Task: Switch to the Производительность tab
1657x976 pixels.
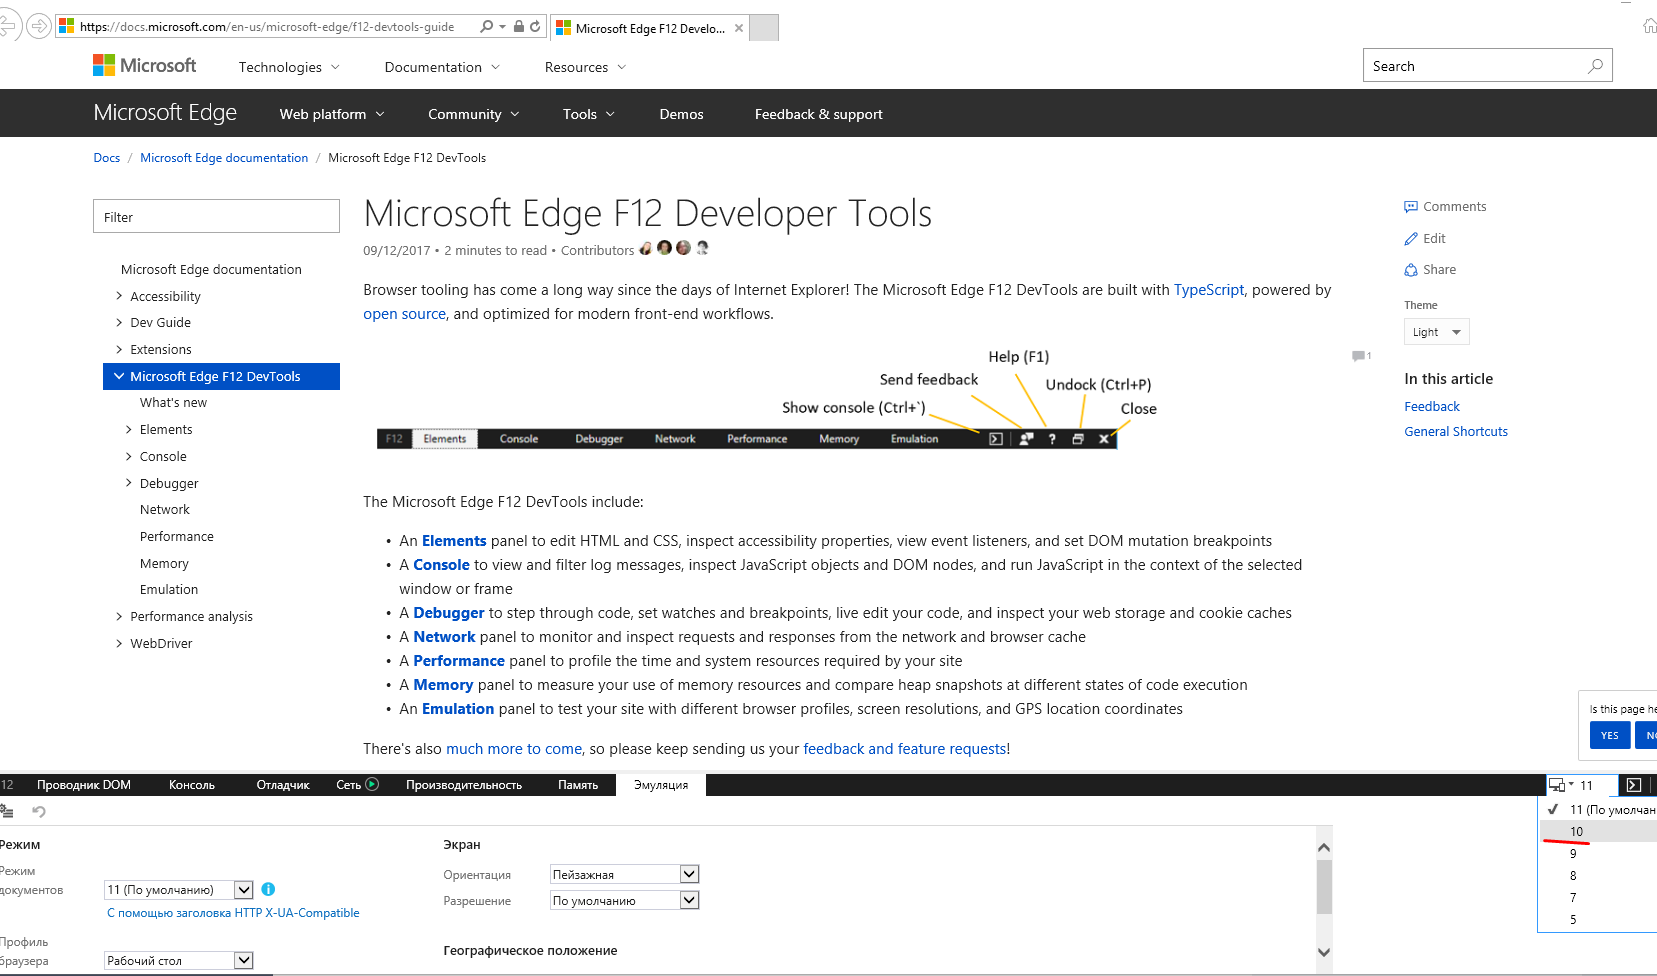Action: tap(464, 785)
